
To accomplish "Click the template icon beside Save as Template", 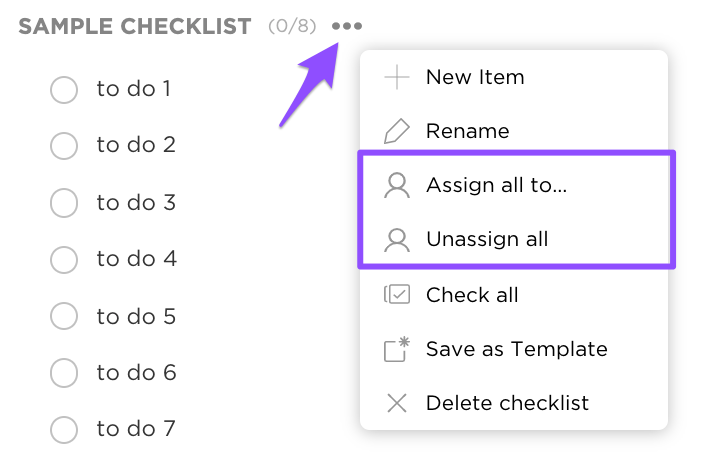I will tap(397, 349).
